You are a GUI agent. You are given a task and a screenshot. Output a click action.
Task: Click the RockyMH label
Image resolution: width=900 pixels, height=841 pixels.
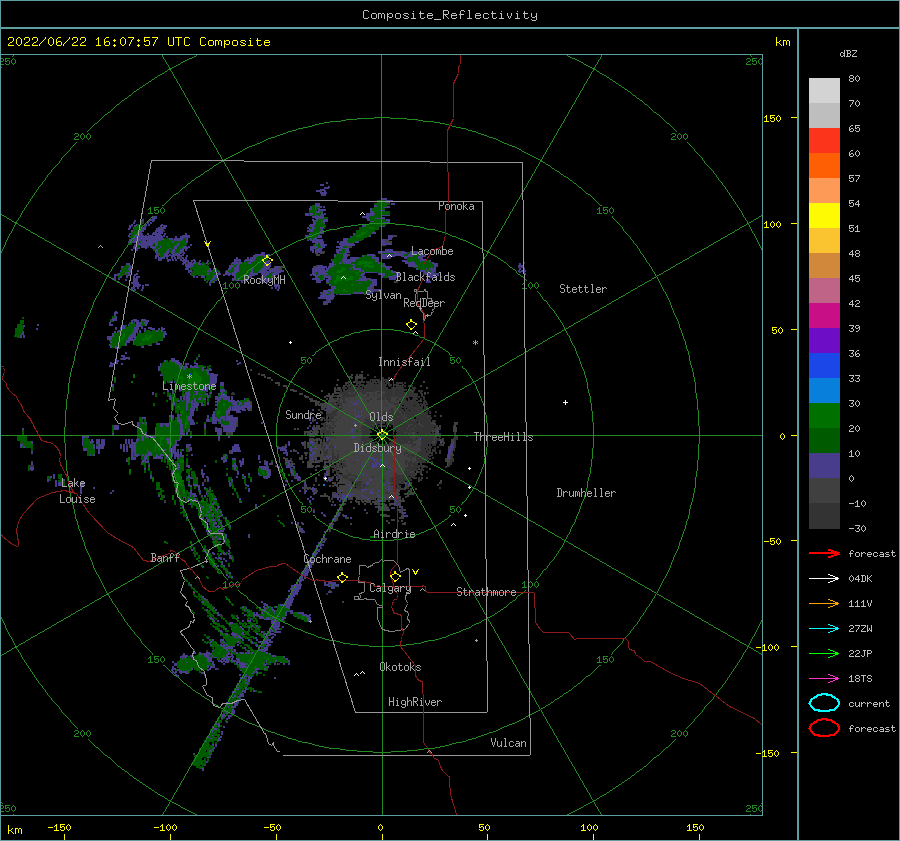(264, 280)
